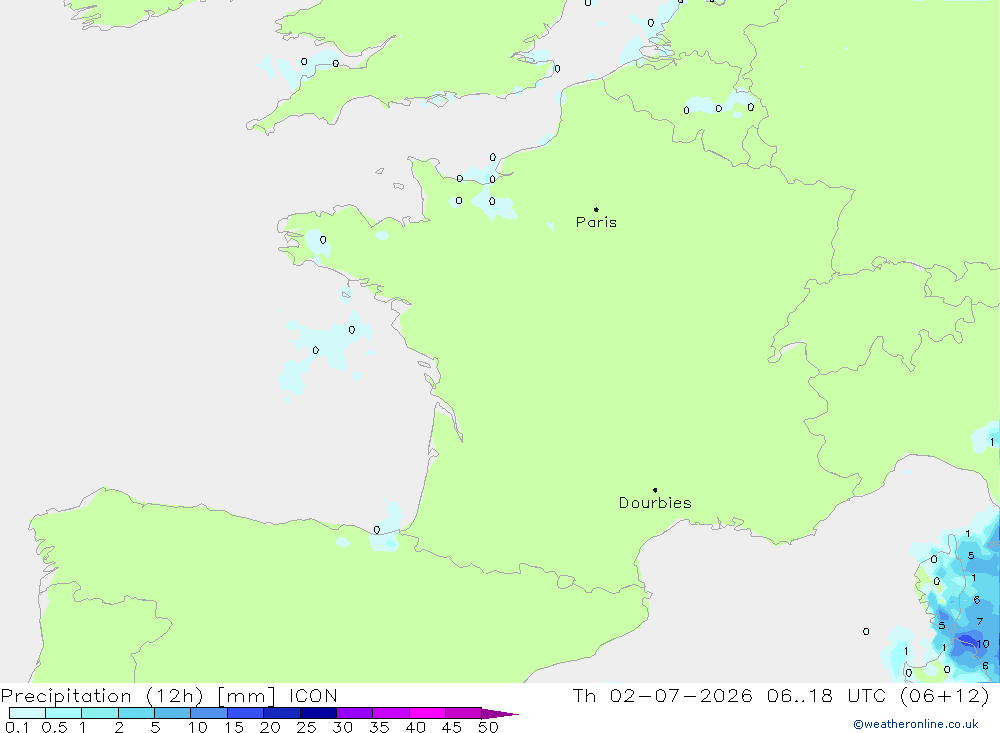Pick the 25–30 mm navy legend swatch
This screenshot has height=733, width=1000.
[318, 713]
